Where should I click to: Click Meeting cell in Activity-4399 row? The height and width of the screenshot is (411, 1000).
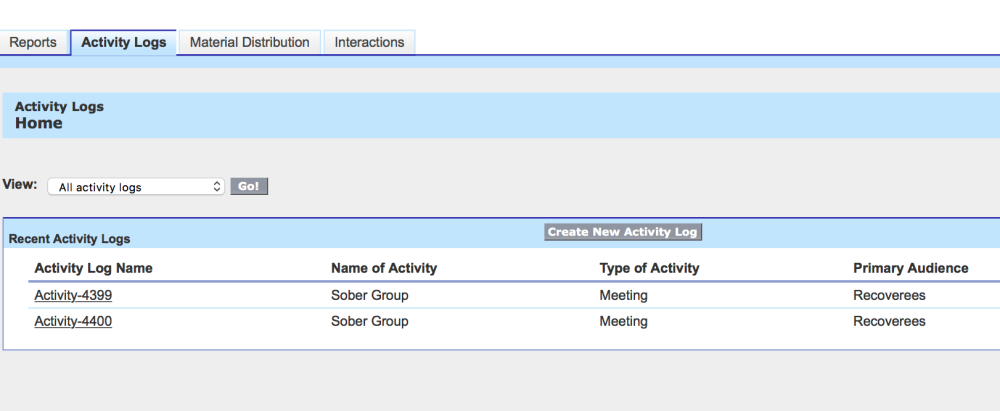[623, 296]
